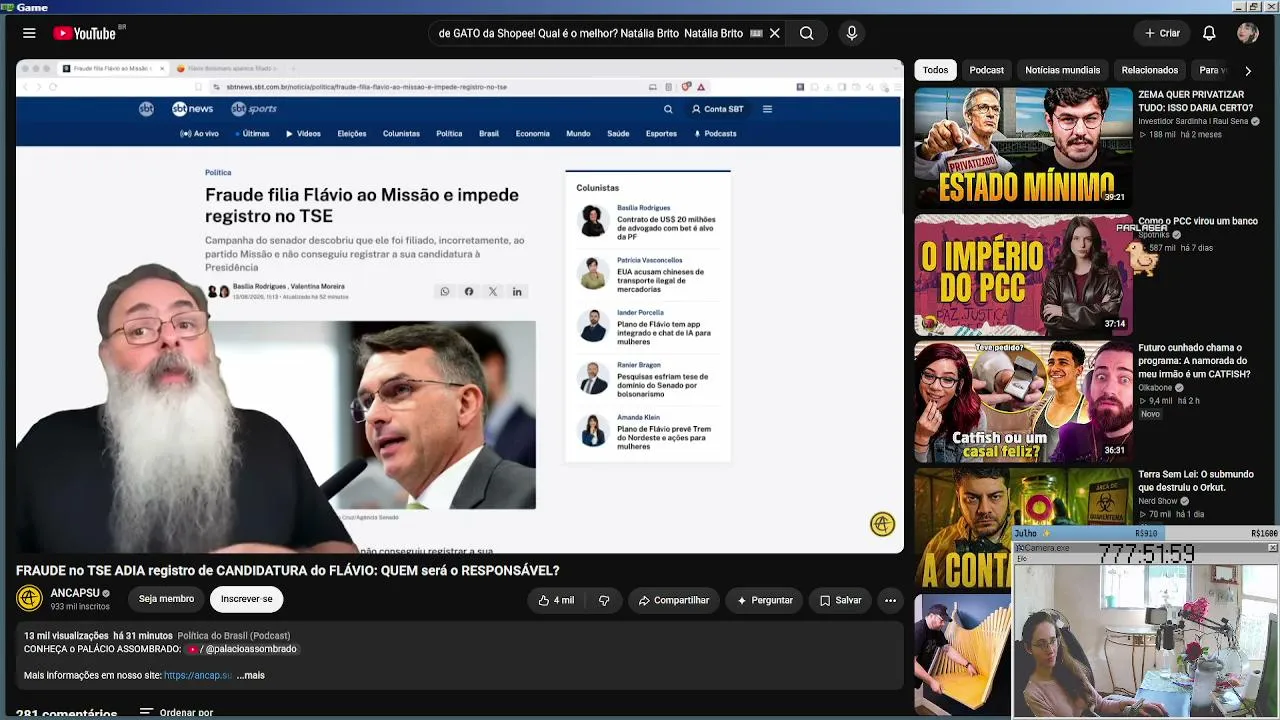1280x720 pixels.
Task: Become a member with Seja membro
Action: click(x=166, y=599)
